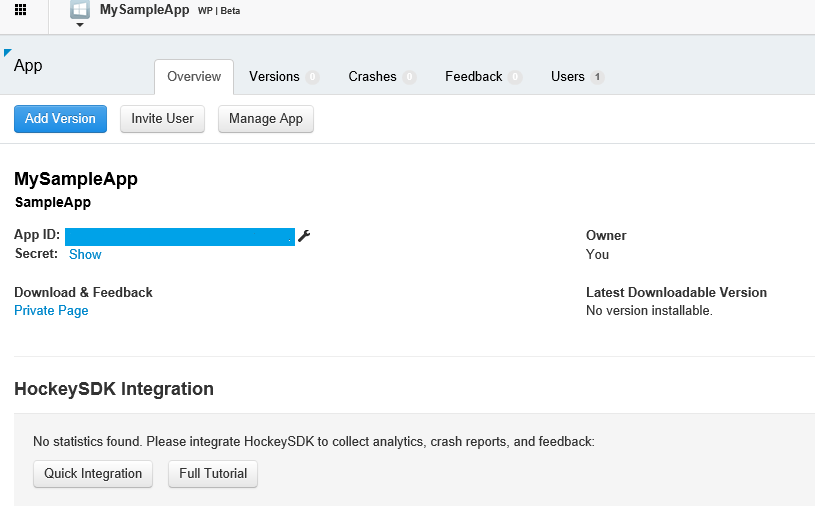Screen dimensions: 815x506
Task: View the Users tab
Action: (567, 77)
